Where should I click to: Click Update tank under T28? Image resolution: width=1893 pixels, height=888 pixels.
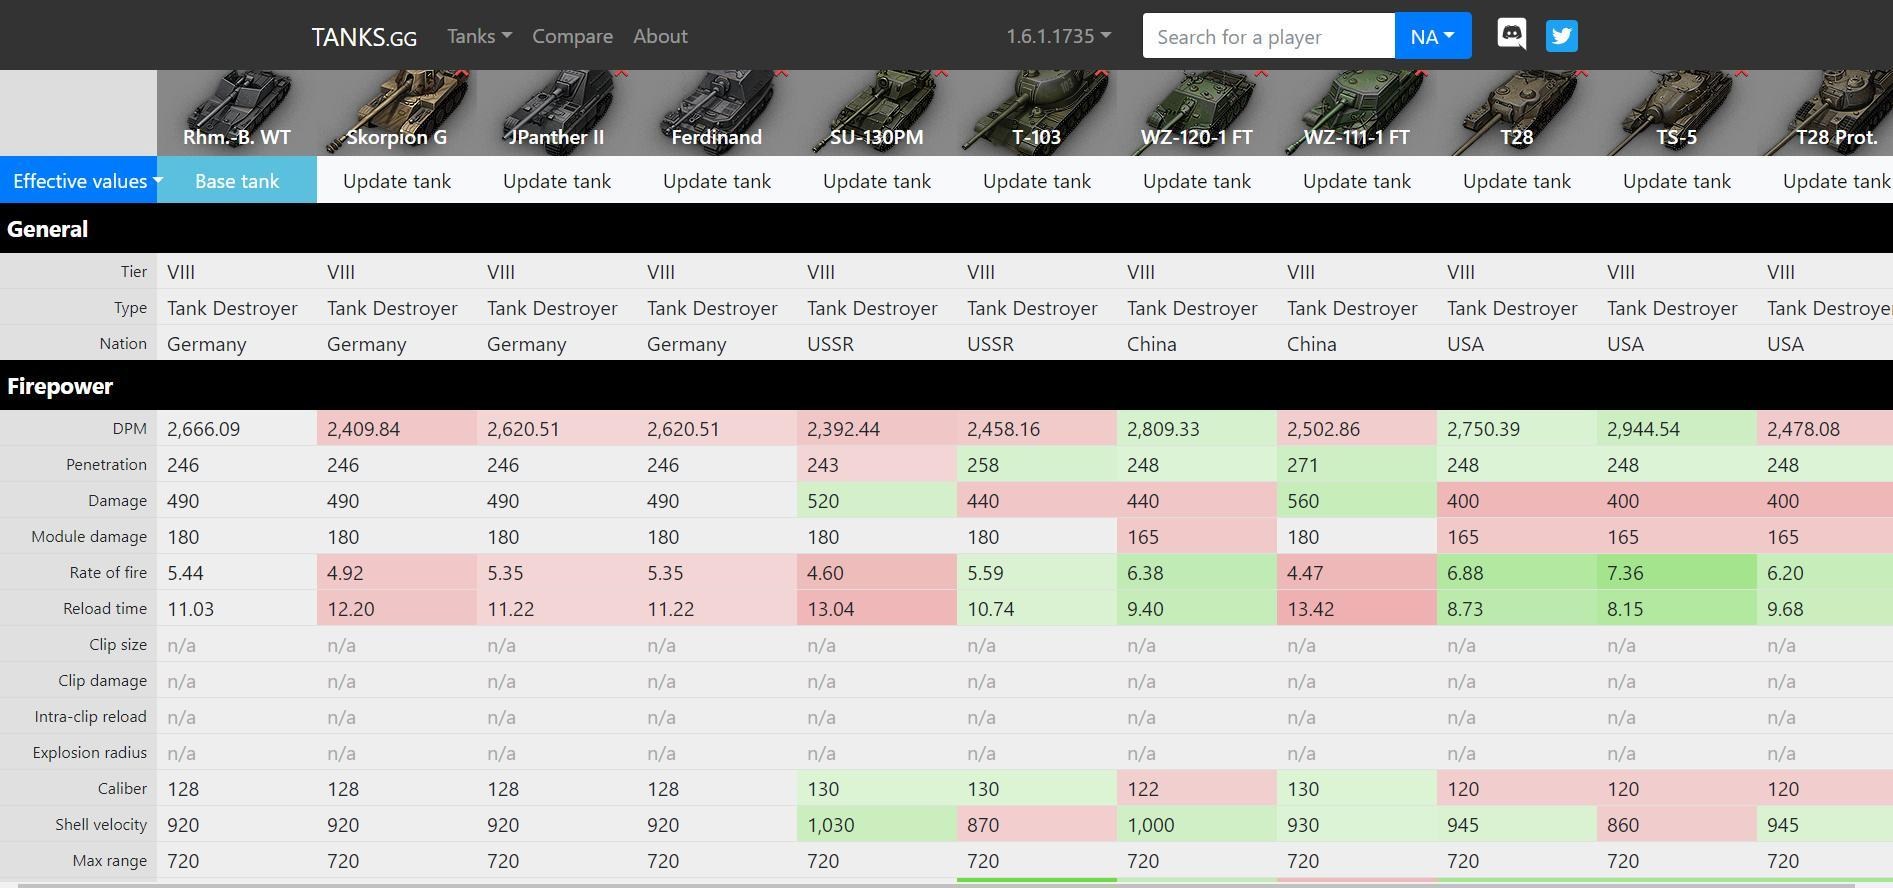1517,181
